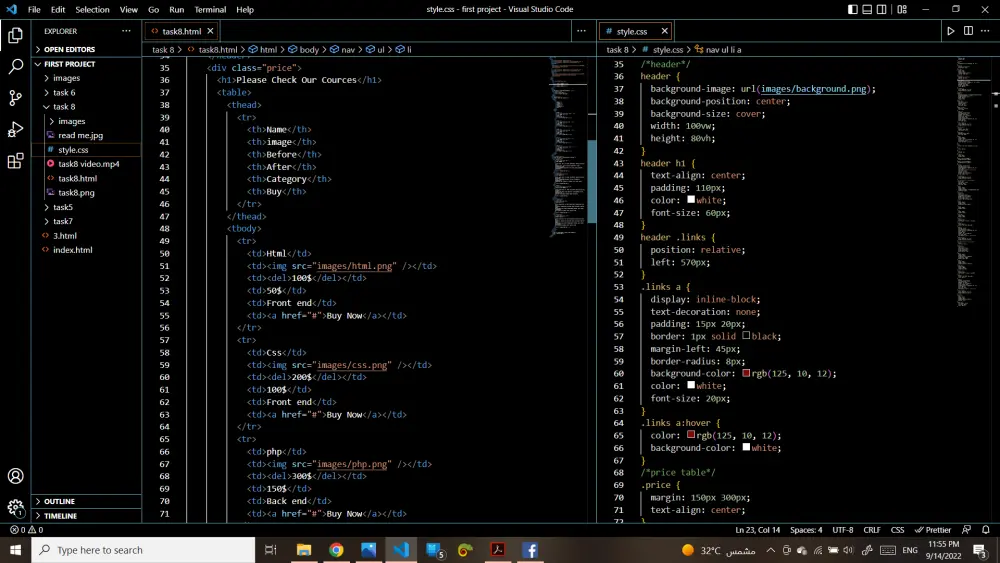Image resolution: width=1000 pixels, height=563 pixels.
Task: Open the Extensions view
Action: [15, 160]
